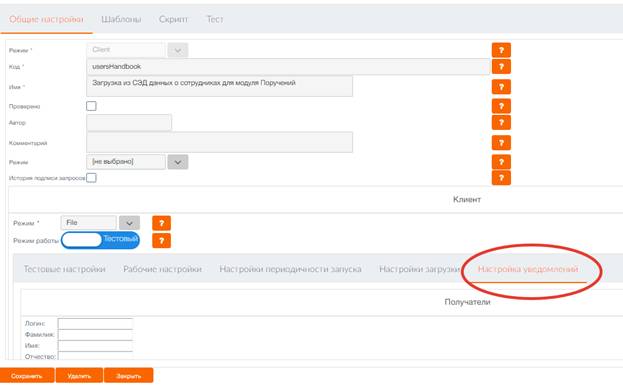Open help icon next to Код field
Screen dimensions: 623x388
pyautogui.click(x=501, y=66)
